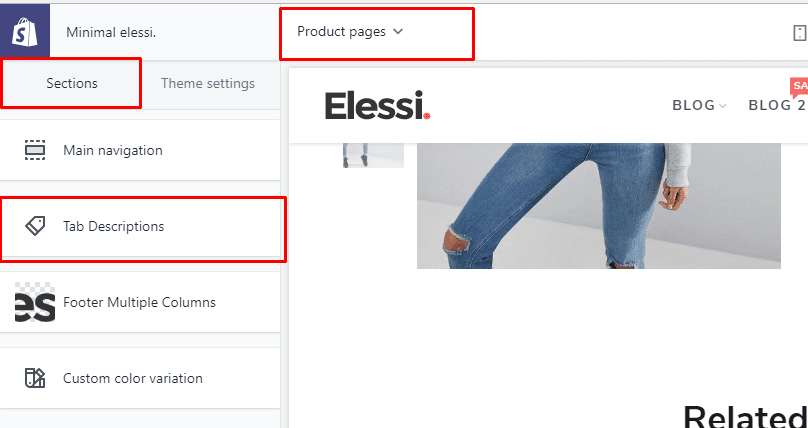Switch to the Sections tab
808x428 pixels.
(x=72, y=83)
